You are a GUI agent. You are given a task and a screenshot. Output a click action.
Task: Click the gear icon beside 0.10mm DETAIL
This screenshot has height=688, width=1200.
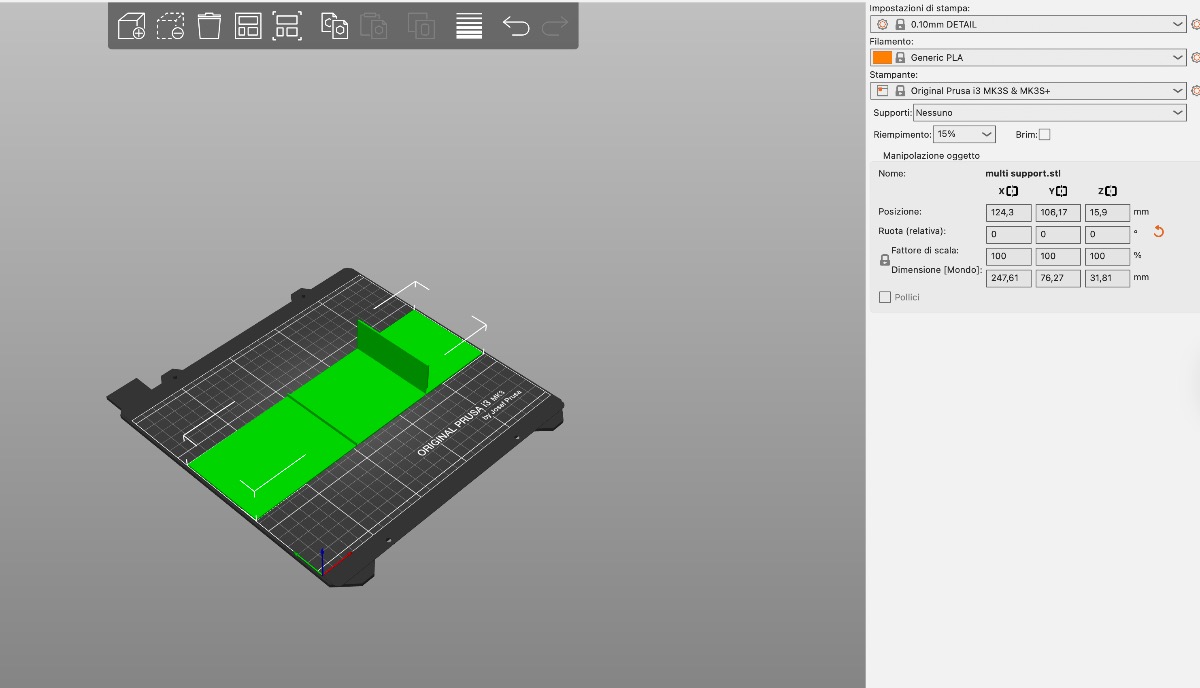pyautogui.click(x=881, y=24)
